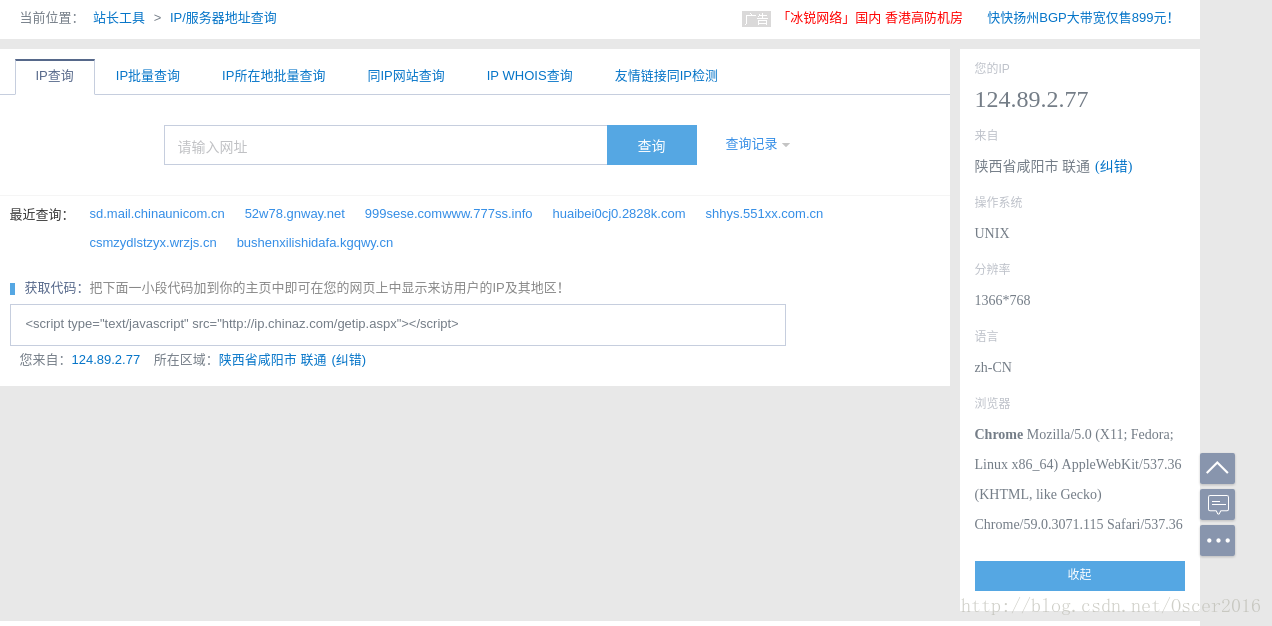
Task: Open the 冰锐网络 香港高防机房 ad link
Action: pos(870,18)
